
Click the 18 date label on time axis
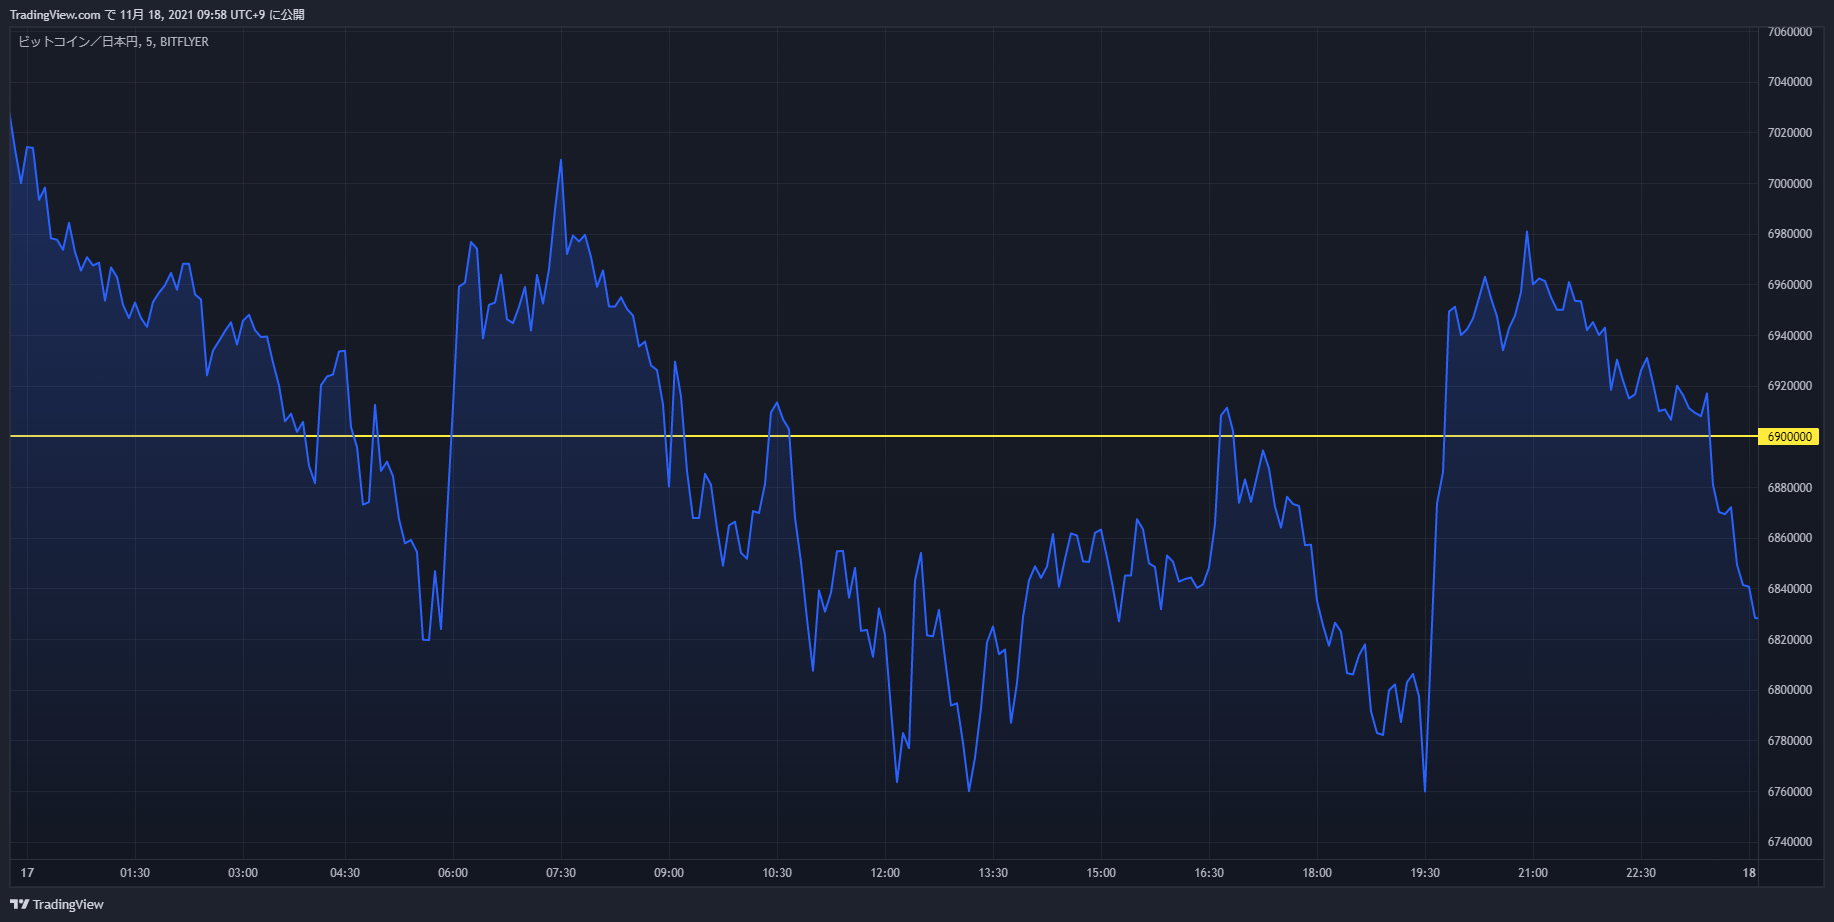click(x=1749, y=873)
